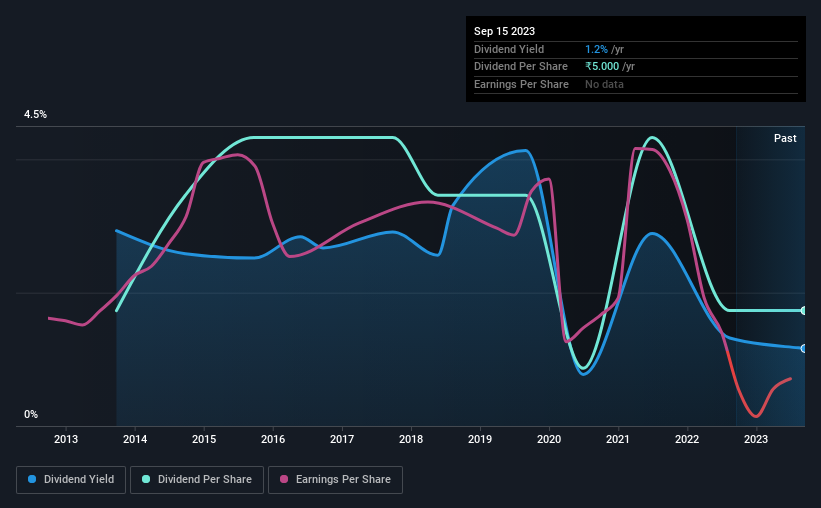The width and height of the screenshot is (821, 508).
Task: Click the tooltip Dividend Yield row label
Action: 509,49
